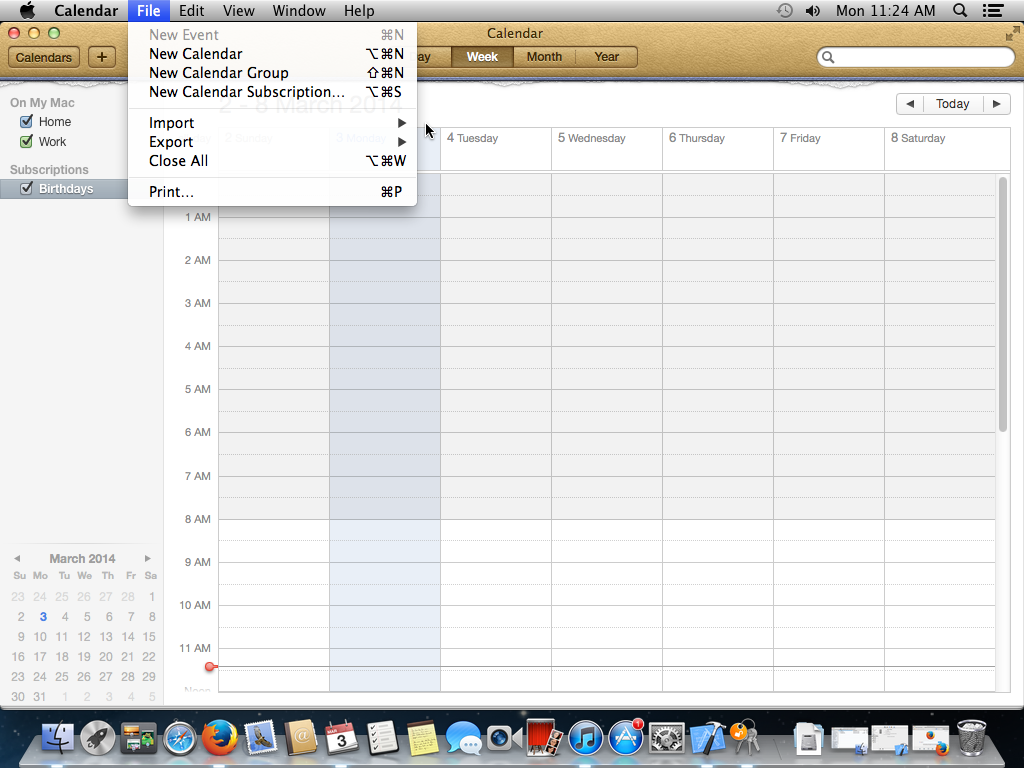The width and height of the screenshot is (1024, 768).
Task: Select Print… from File menu
Action: pos(272,191)
